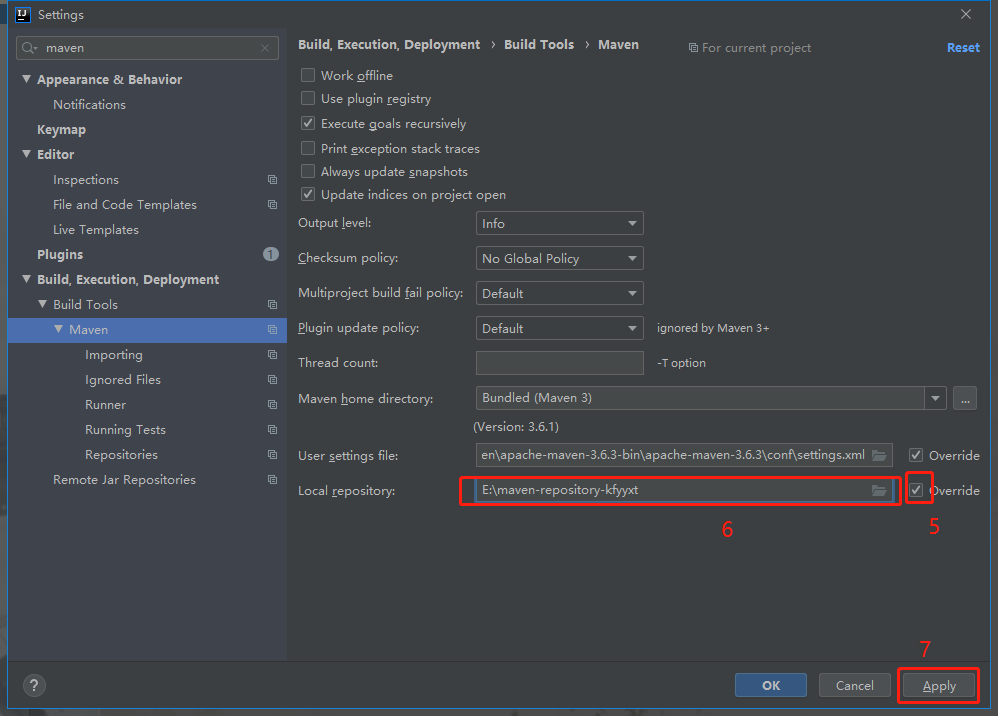
Task: Click the For current project icon
Action: coord(693,48)
